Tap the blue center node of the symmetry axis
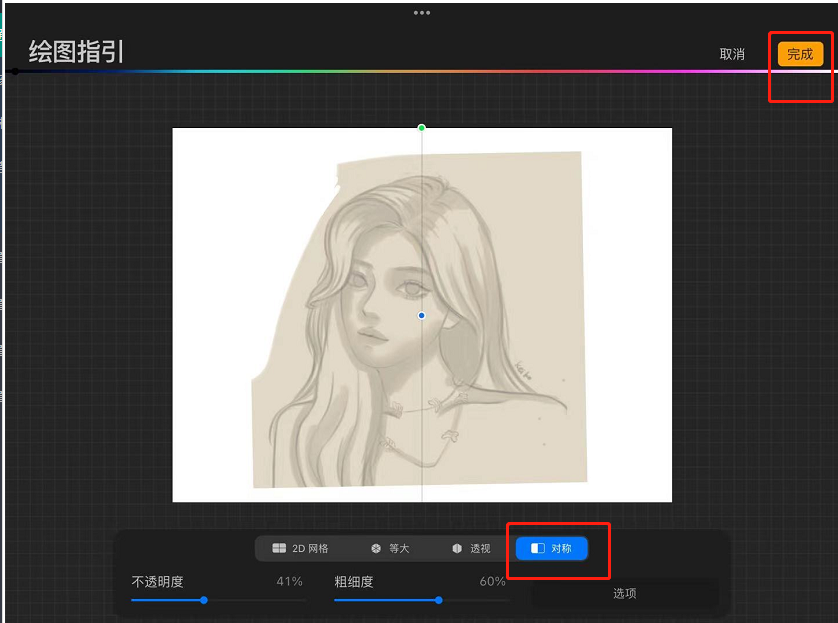 pos(421,315)
